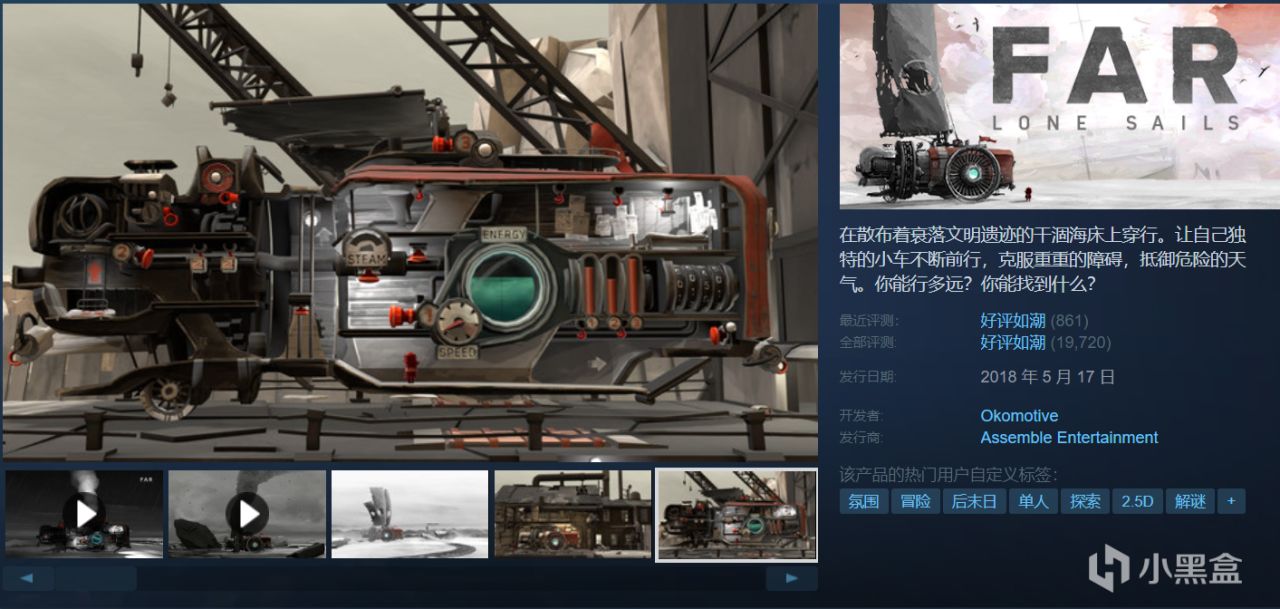Select the 解谜 tag
The width and height of the screenshot is (1280, 609).
[x=1190, y=501]
